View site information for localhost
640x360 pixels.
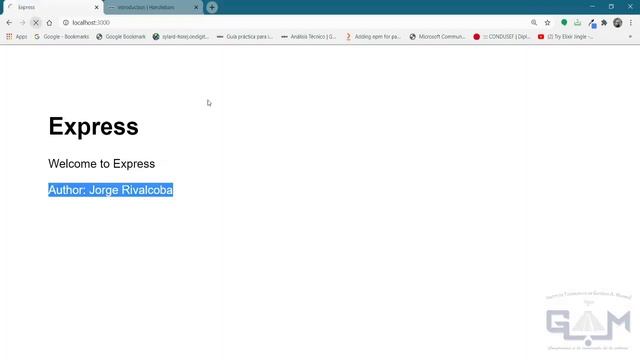tap(66, 23)
